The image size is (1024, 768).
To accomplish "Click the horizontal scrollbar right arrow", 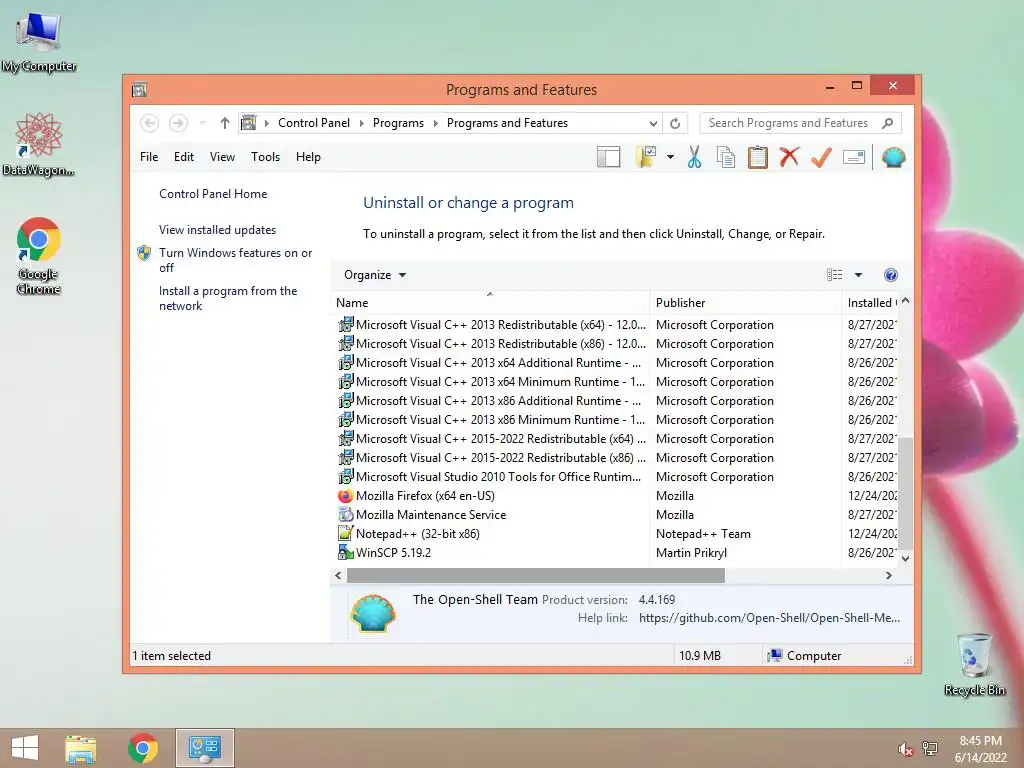I will pos(888,575).
